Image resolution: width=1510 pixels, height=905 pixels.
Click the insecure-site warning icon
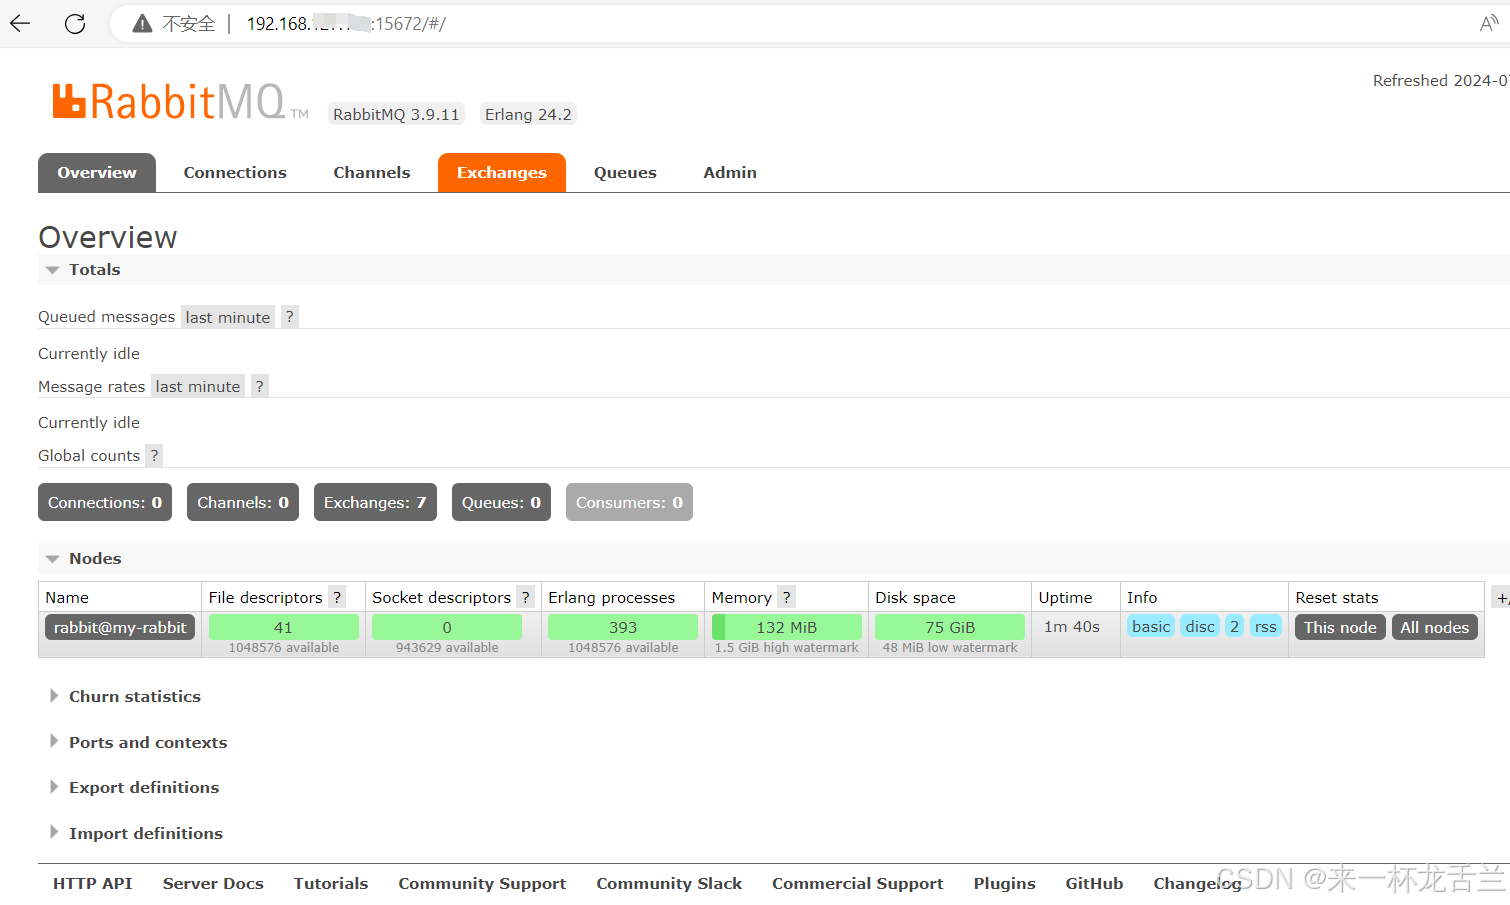tap(143, 24)
